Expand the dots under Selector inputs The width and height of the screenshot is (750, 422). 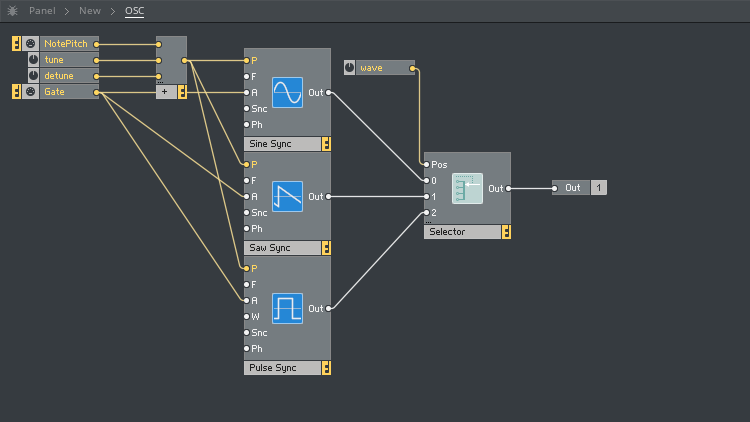pyautogui.click(x=429, y=221)
